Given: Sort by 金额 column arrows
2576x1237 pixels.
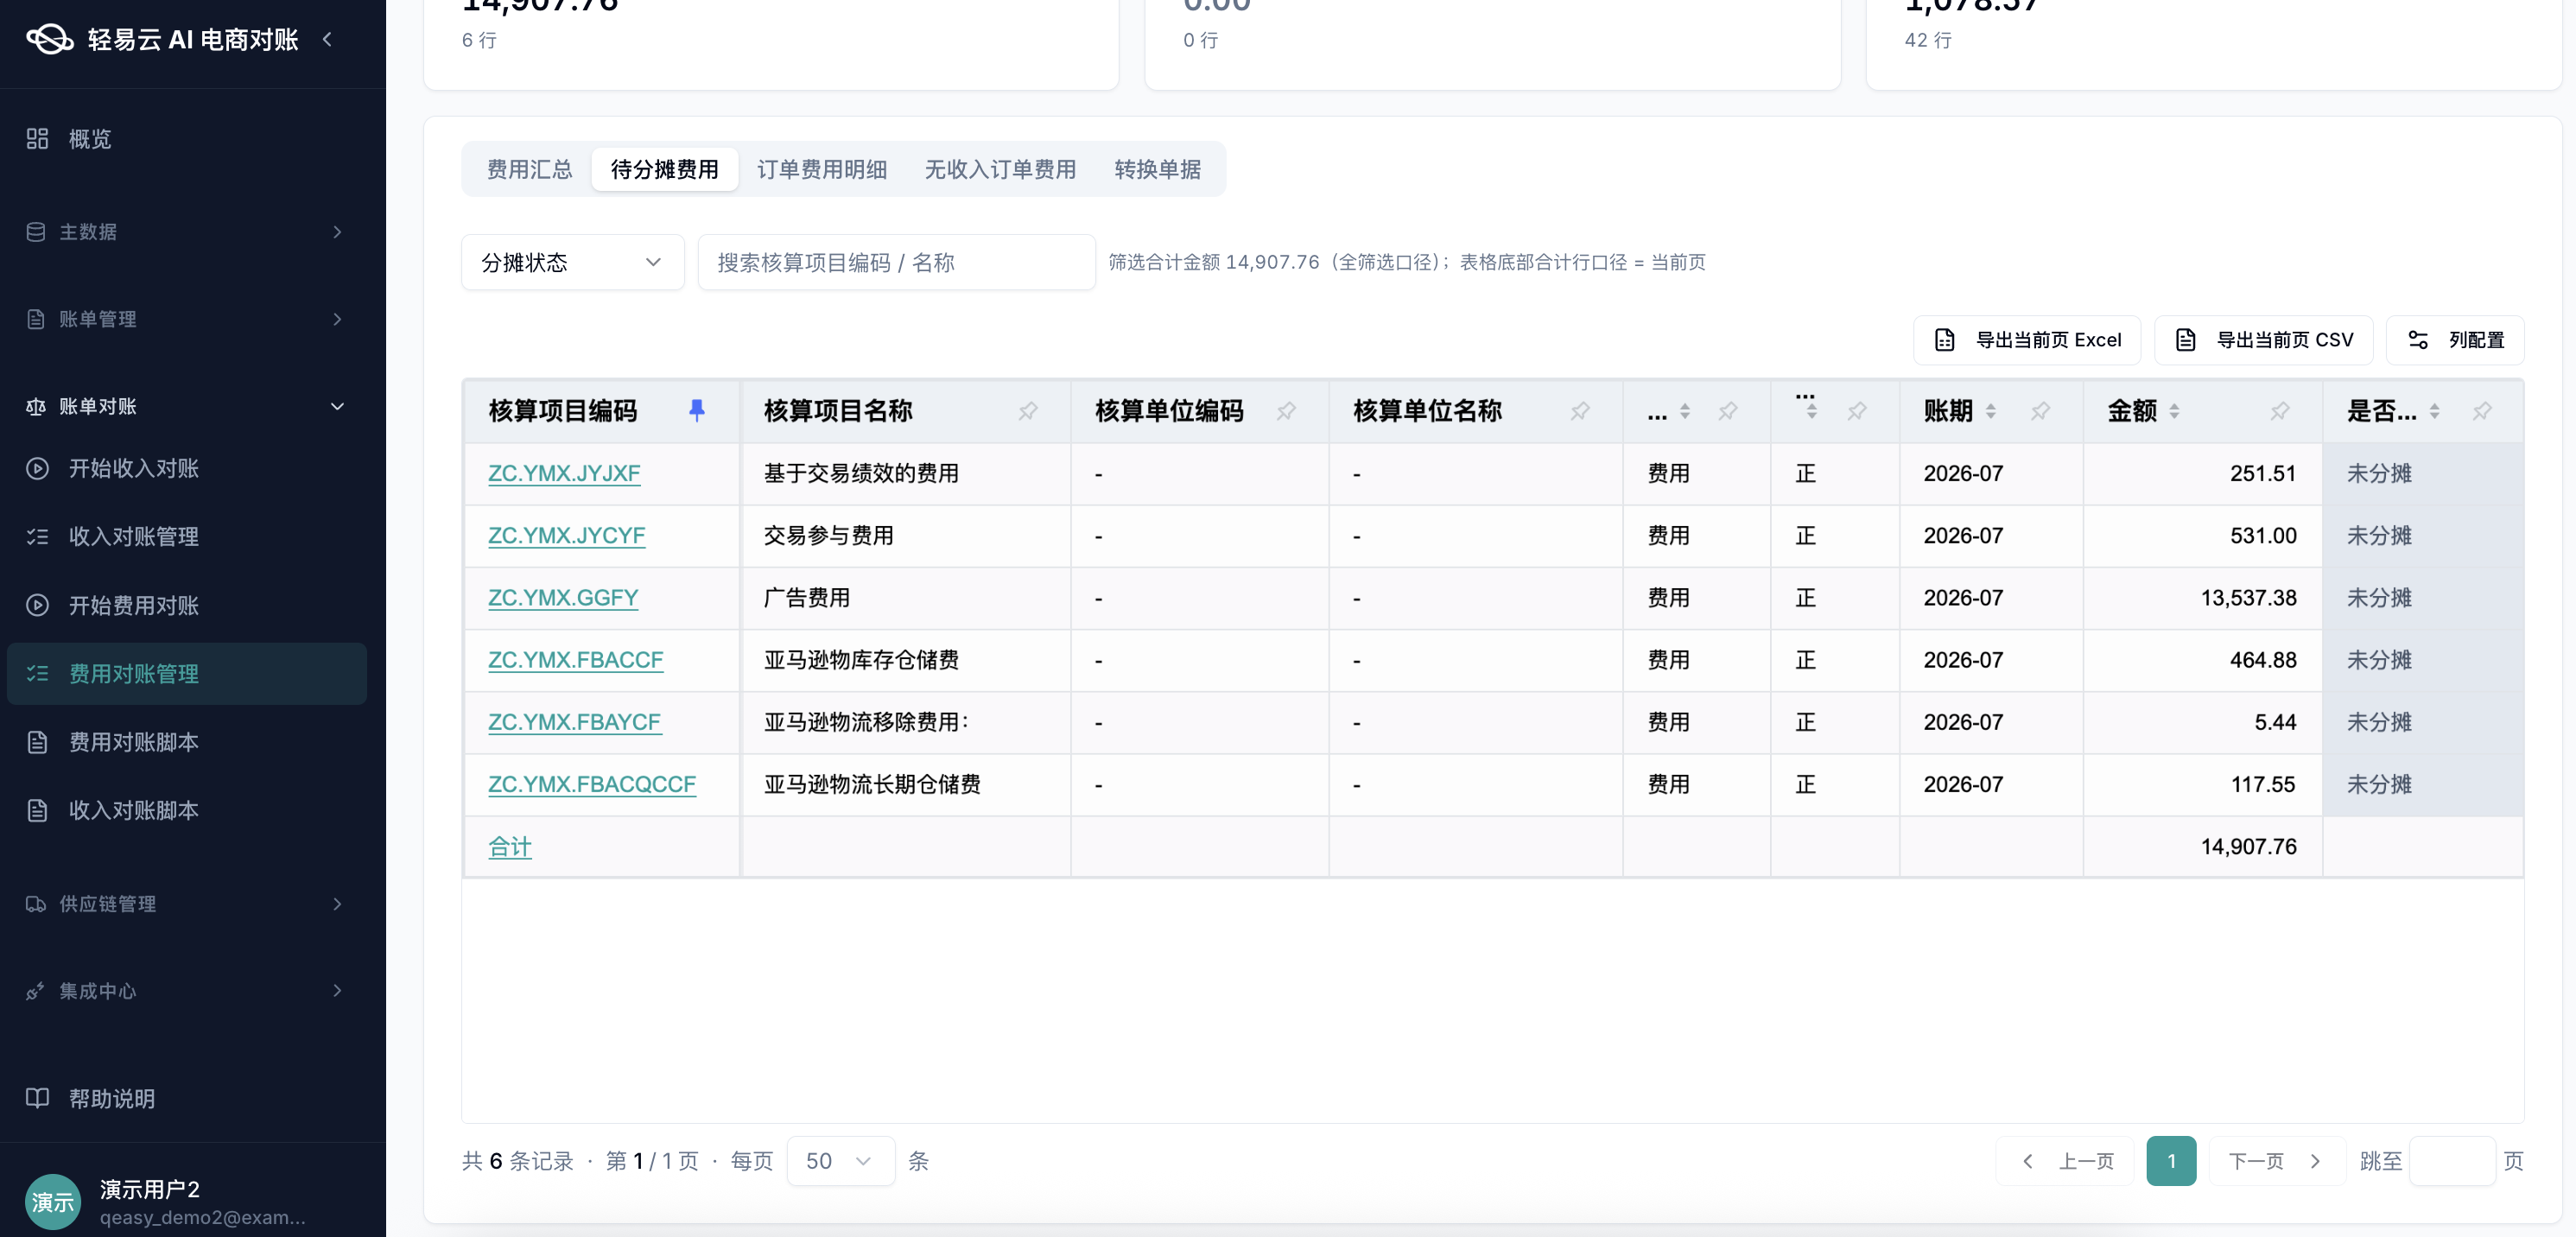Looking at the screenshot, I should (x=2174, y=411).
